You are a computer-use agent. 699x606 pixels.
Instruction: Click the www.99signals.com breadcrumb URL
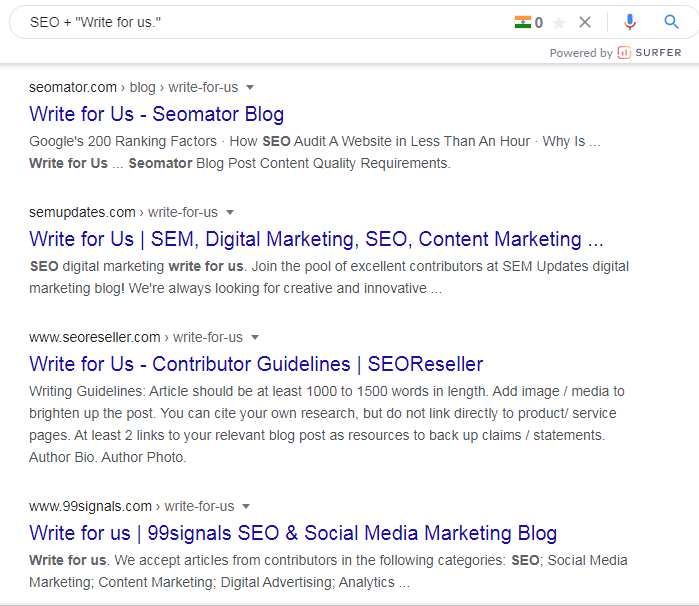click(91, 506)
